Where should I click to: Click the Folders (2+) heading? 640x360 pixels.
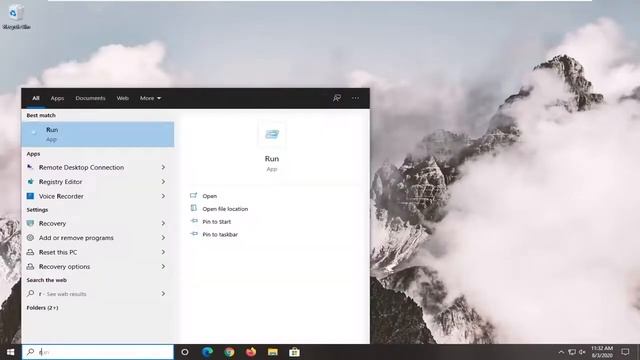(x=42, y=308)
